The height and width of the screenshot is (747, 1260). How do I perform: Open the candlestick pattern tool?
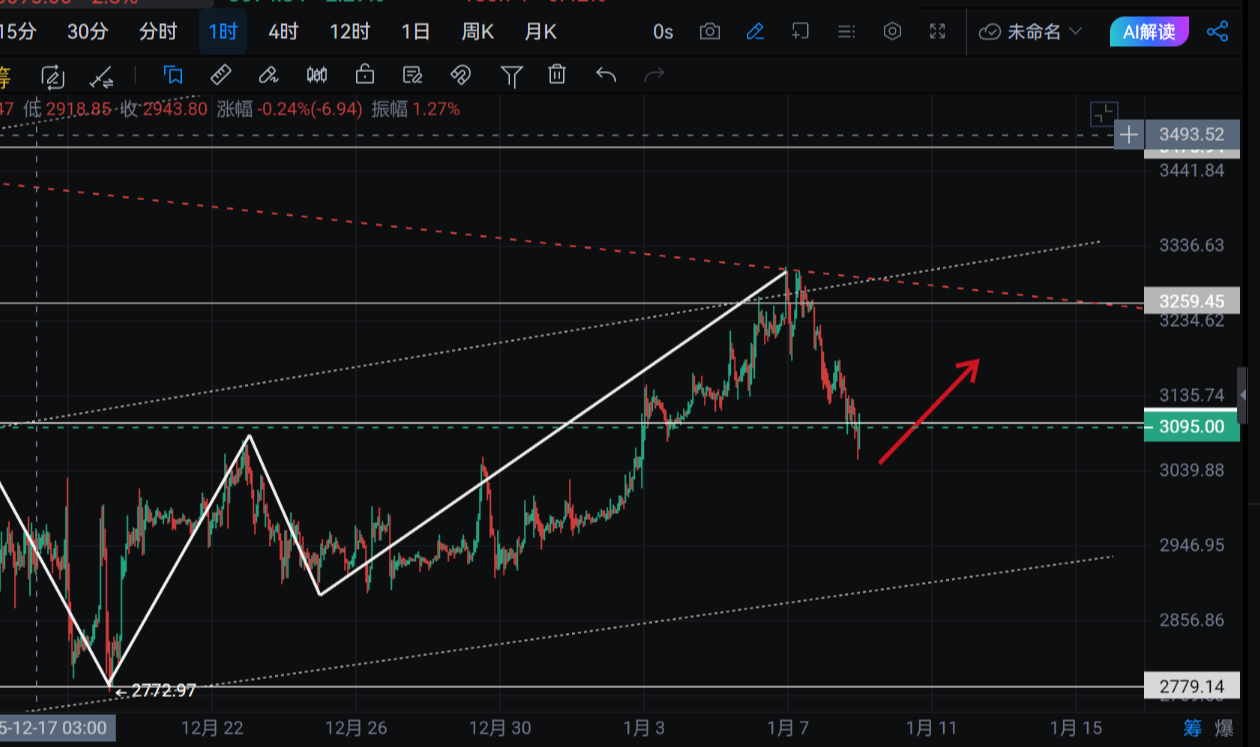click(x=317, y=75)
